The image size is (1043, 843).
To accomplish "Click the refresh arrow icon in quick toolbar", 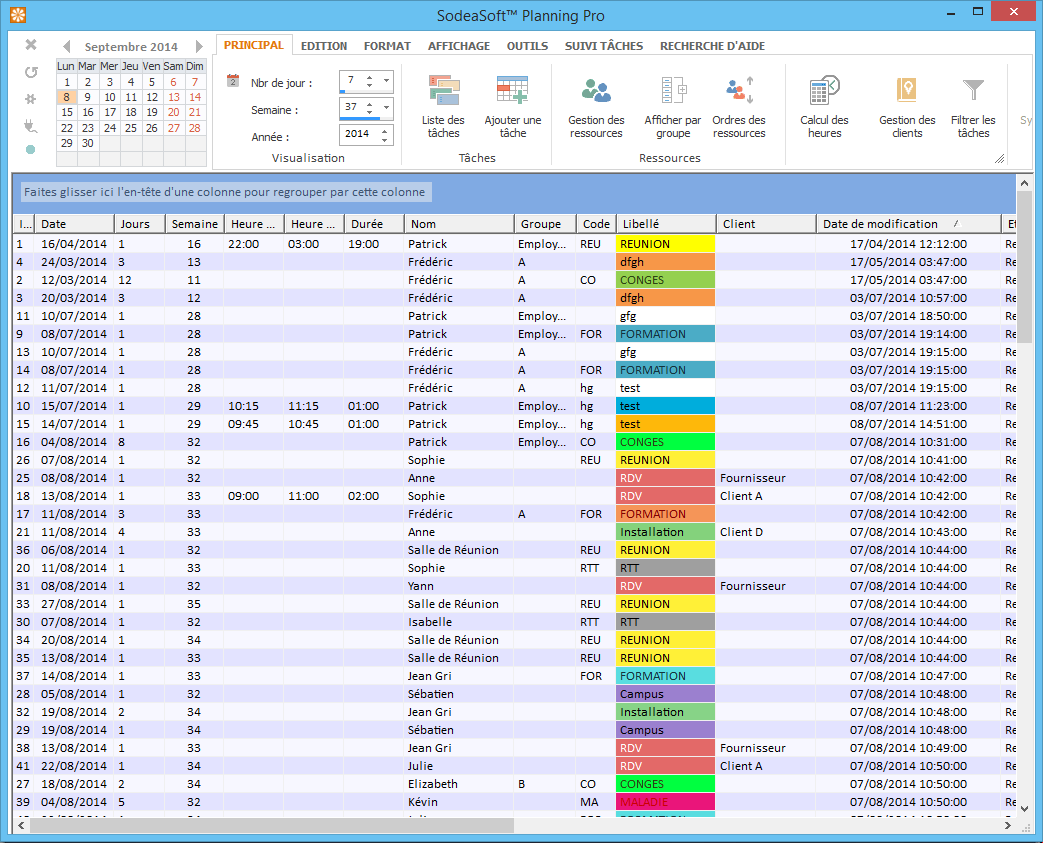I will click(31, 72).
